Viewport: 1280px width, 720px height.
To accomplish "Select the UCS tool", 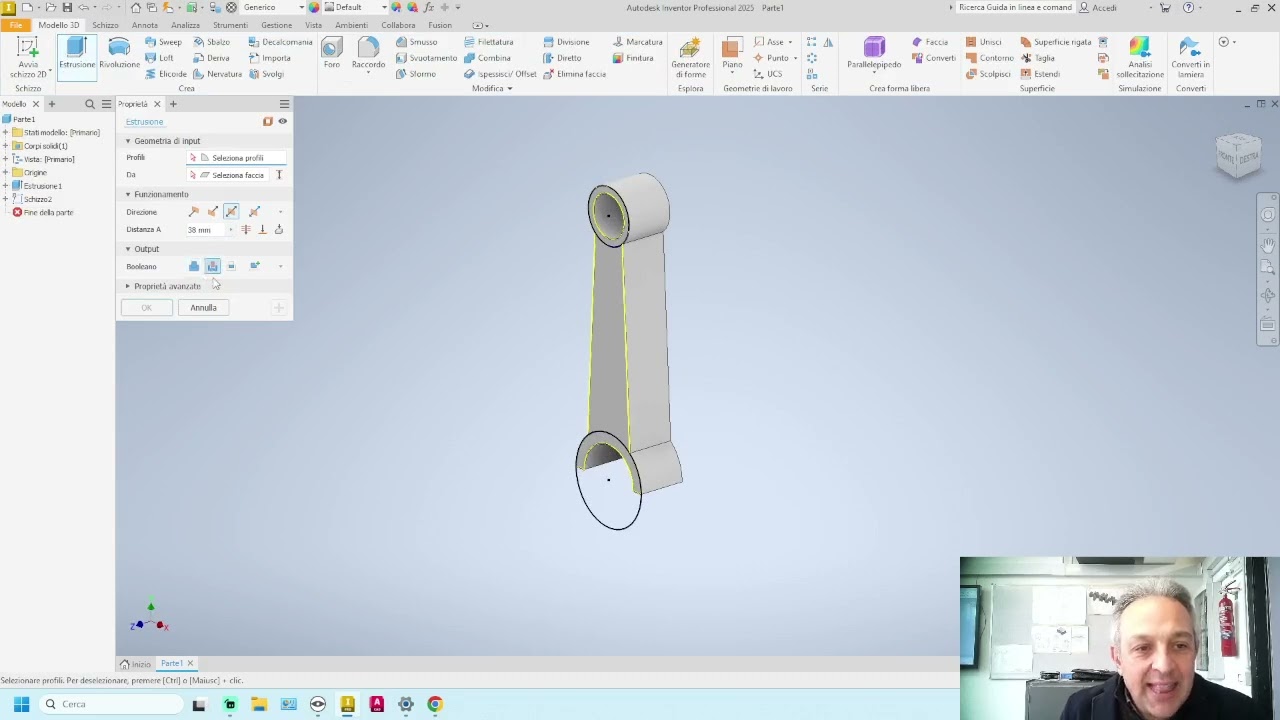I will [x=768, y=74].
